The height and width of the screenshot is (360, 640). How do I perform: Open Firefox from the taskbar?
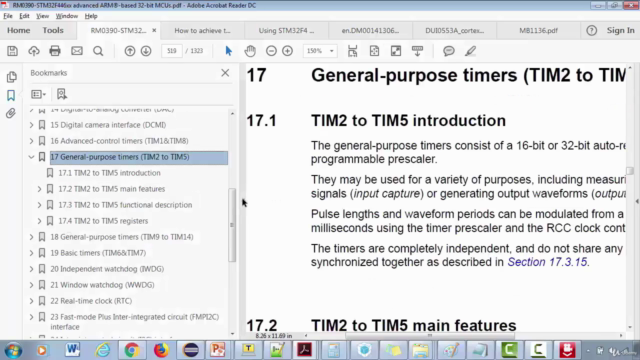coord(161,350)
